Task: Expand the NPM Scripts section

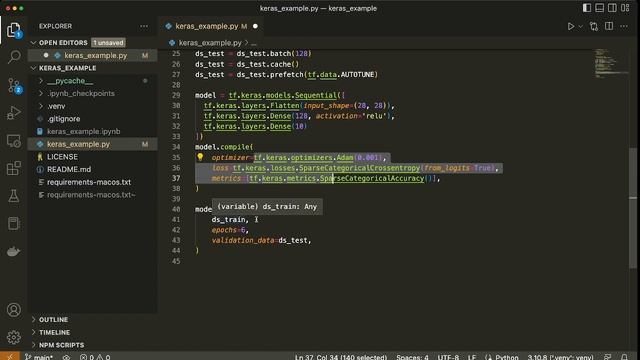Action: (x=61, y=345)
